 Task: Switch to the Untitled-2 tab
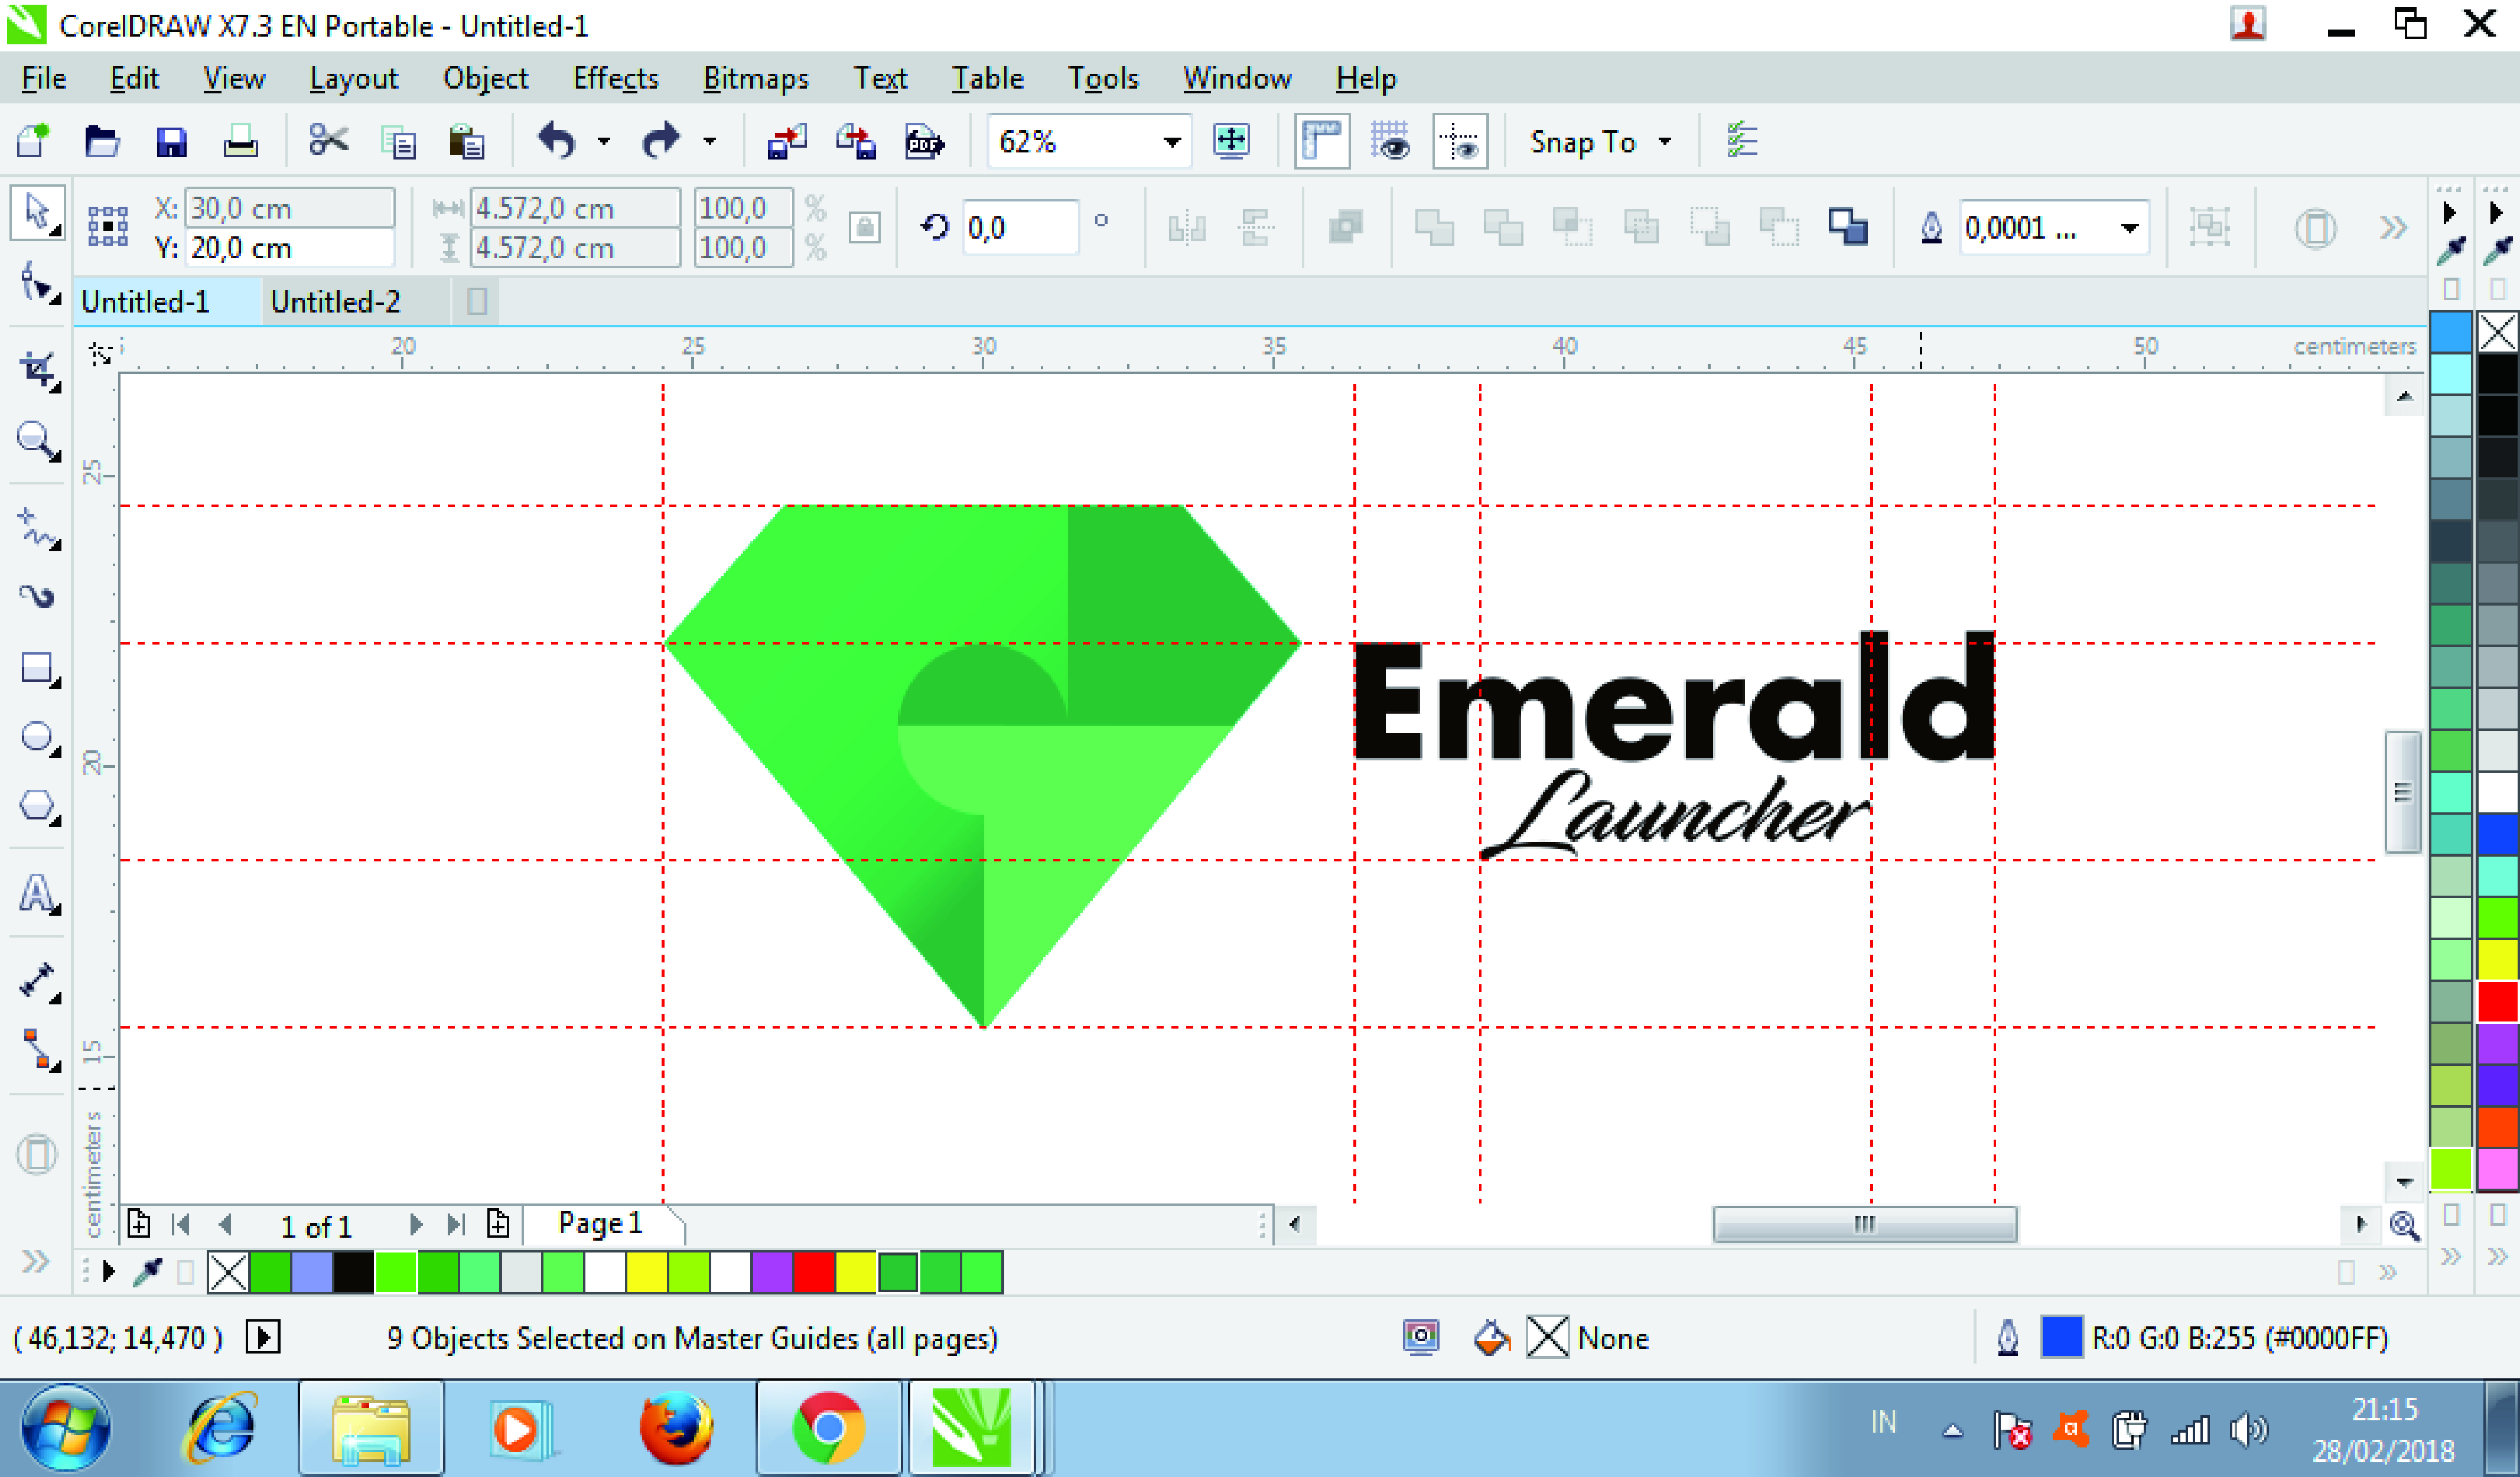tap(335, 301)
